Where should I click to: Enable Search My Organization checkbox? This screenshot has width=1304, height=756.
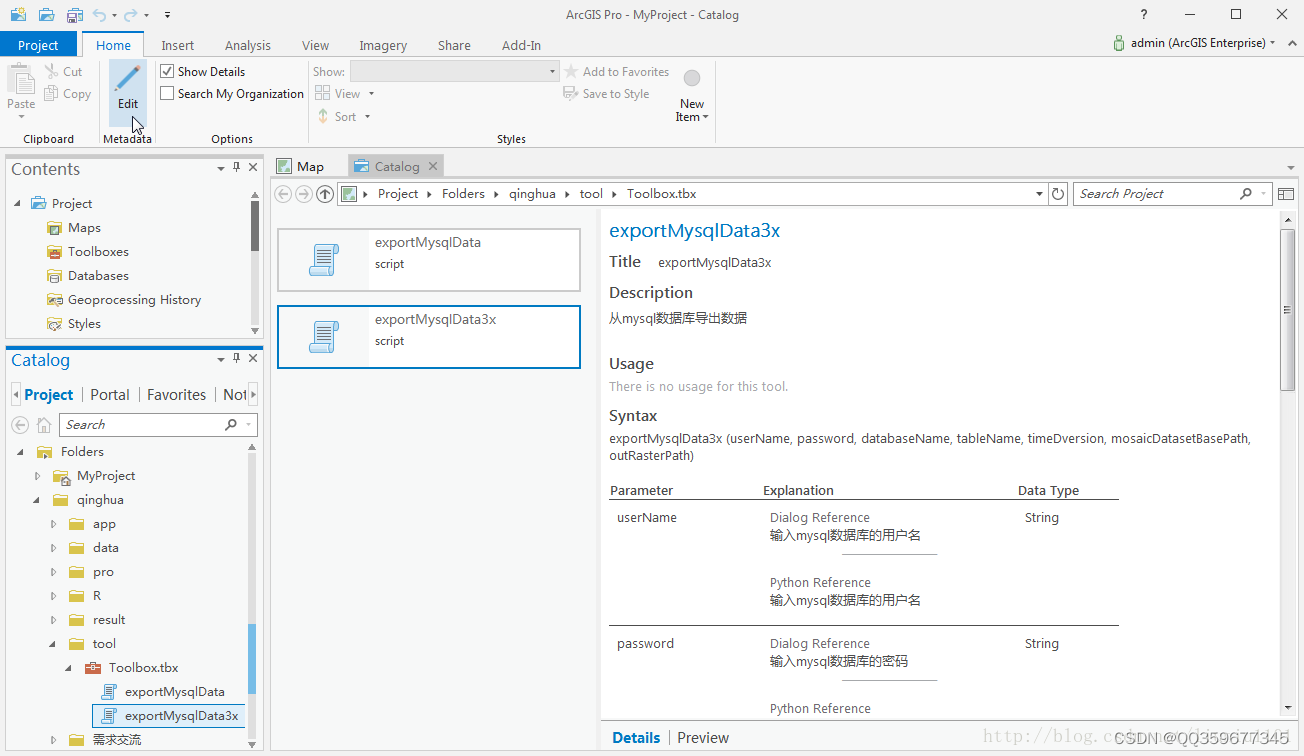pos(168,94)
